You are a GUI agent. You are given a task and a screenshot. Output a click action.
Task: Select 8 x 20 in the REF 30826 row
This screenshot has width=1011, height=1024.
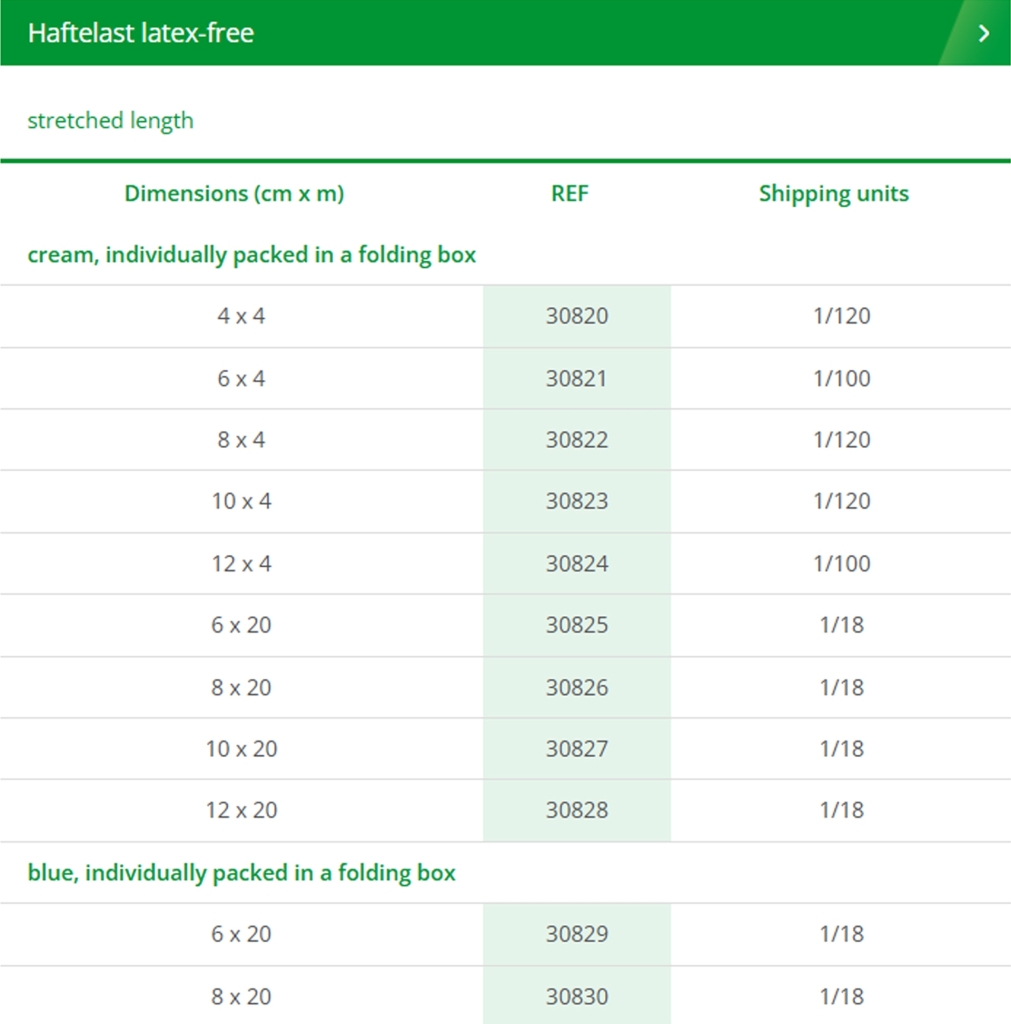tap(242, 688)
